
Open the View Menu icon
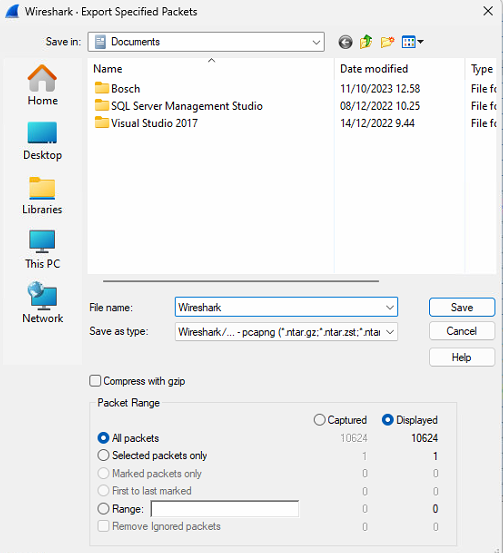coord(412,42)
